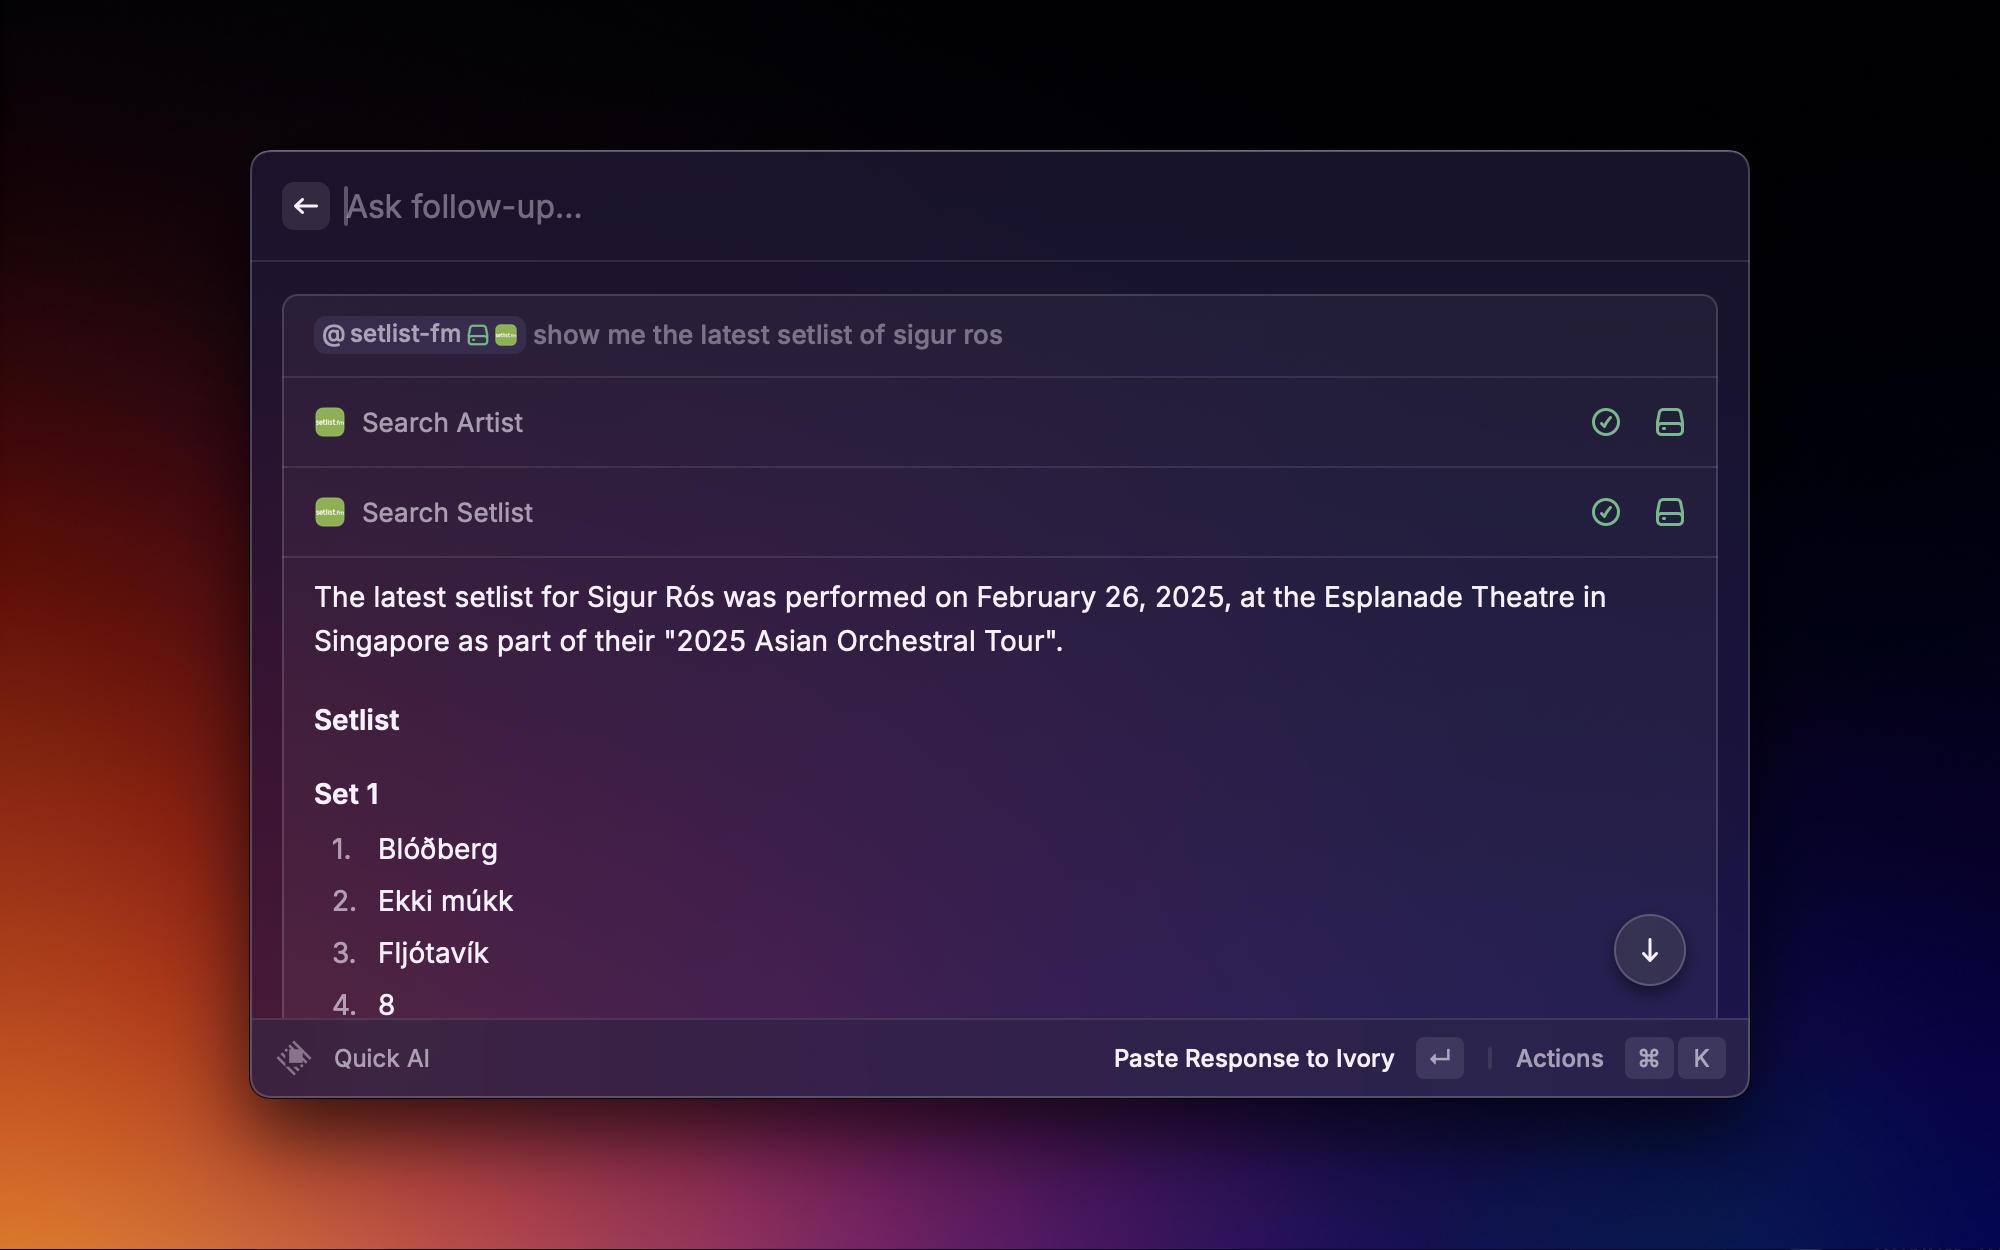Click song 'Blóðberg' in the list
Screen dimensions: 2000x1250
click(438, 849)
